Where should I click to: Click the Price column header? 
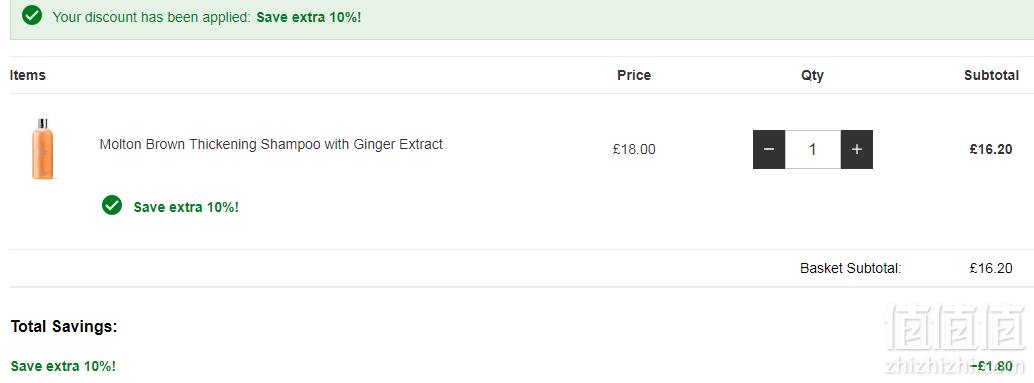[634, 75]
